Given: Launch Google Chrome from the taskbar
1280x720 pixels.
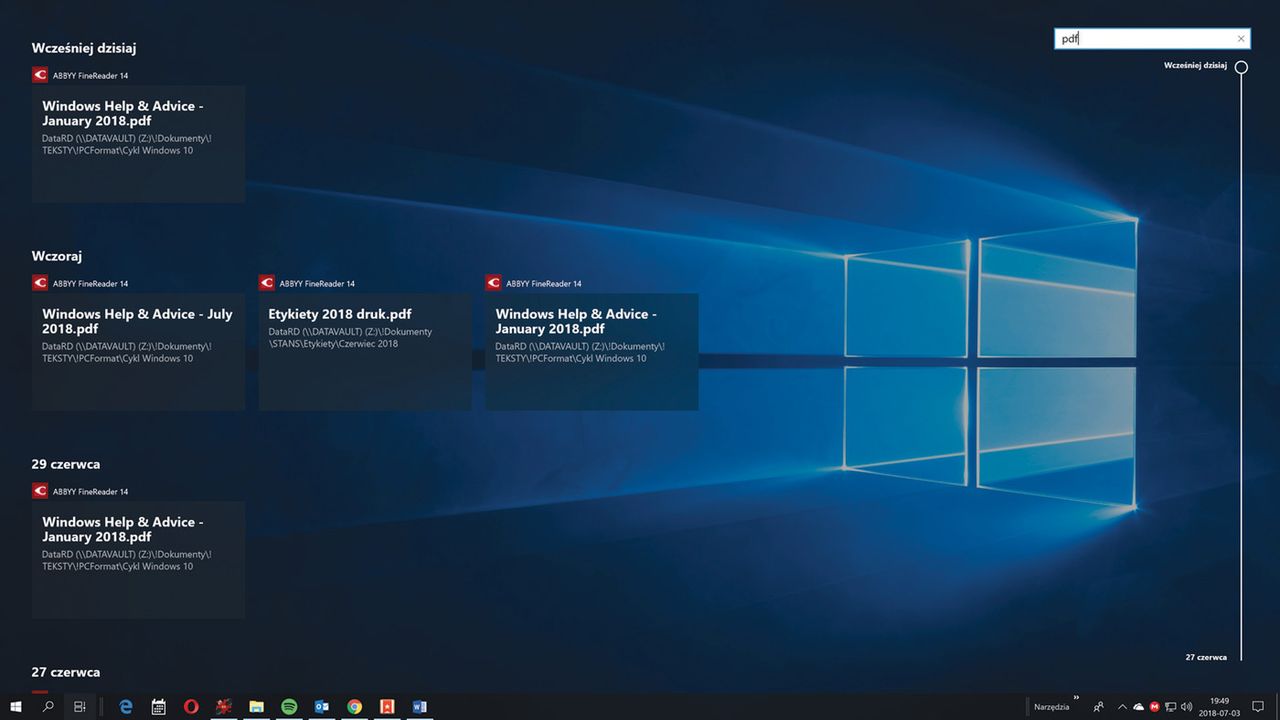Looking at the screenshot, I should click(x=354, y=706).
